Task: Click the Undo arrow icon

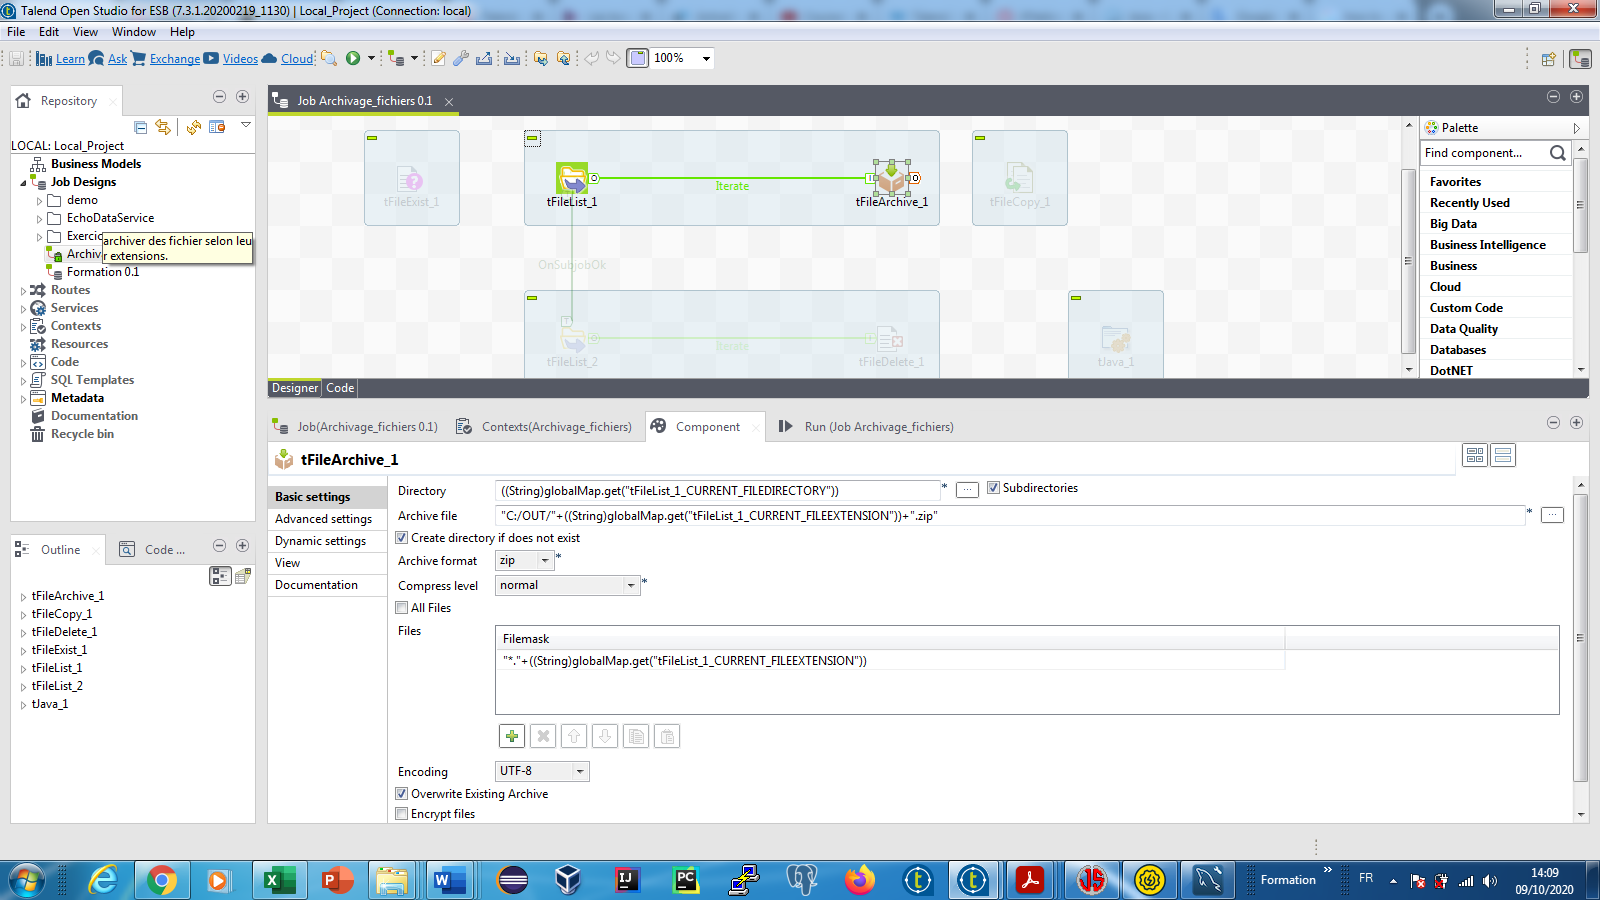Action: pyautogui.click(x=591, y=58)
